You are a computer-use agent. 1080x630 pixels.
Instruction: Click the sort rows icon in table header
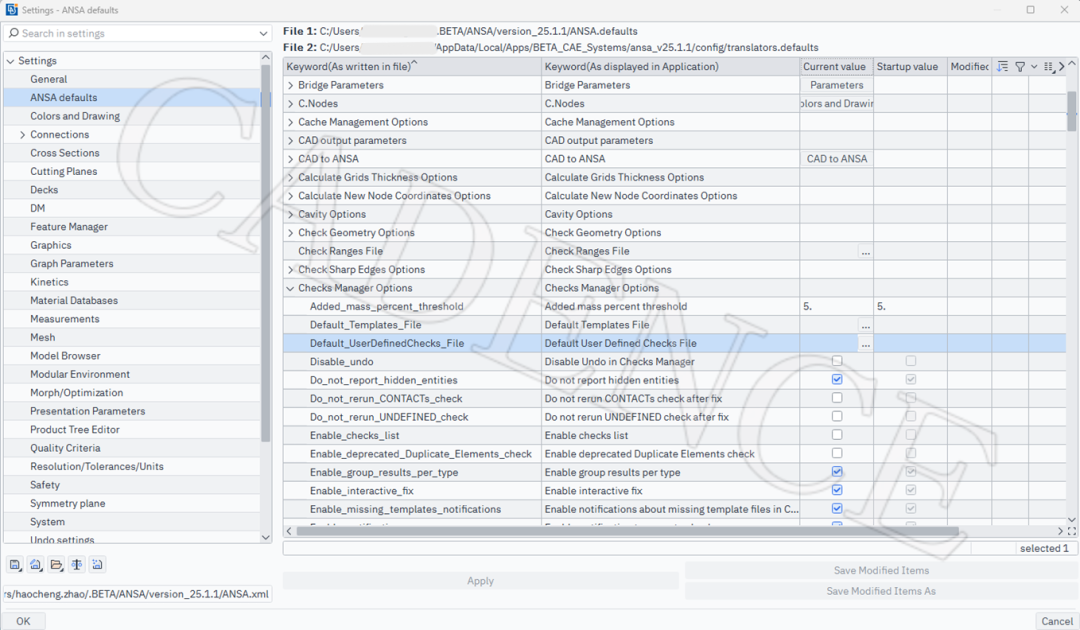click(1002, 66)
